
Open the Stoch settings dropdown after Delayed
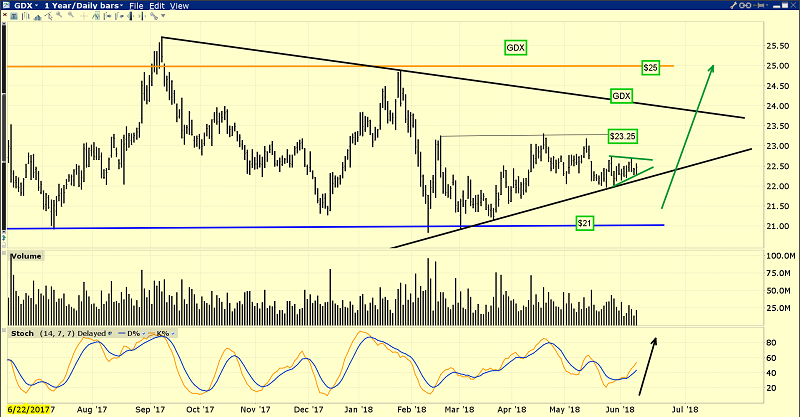click(110, 333)
